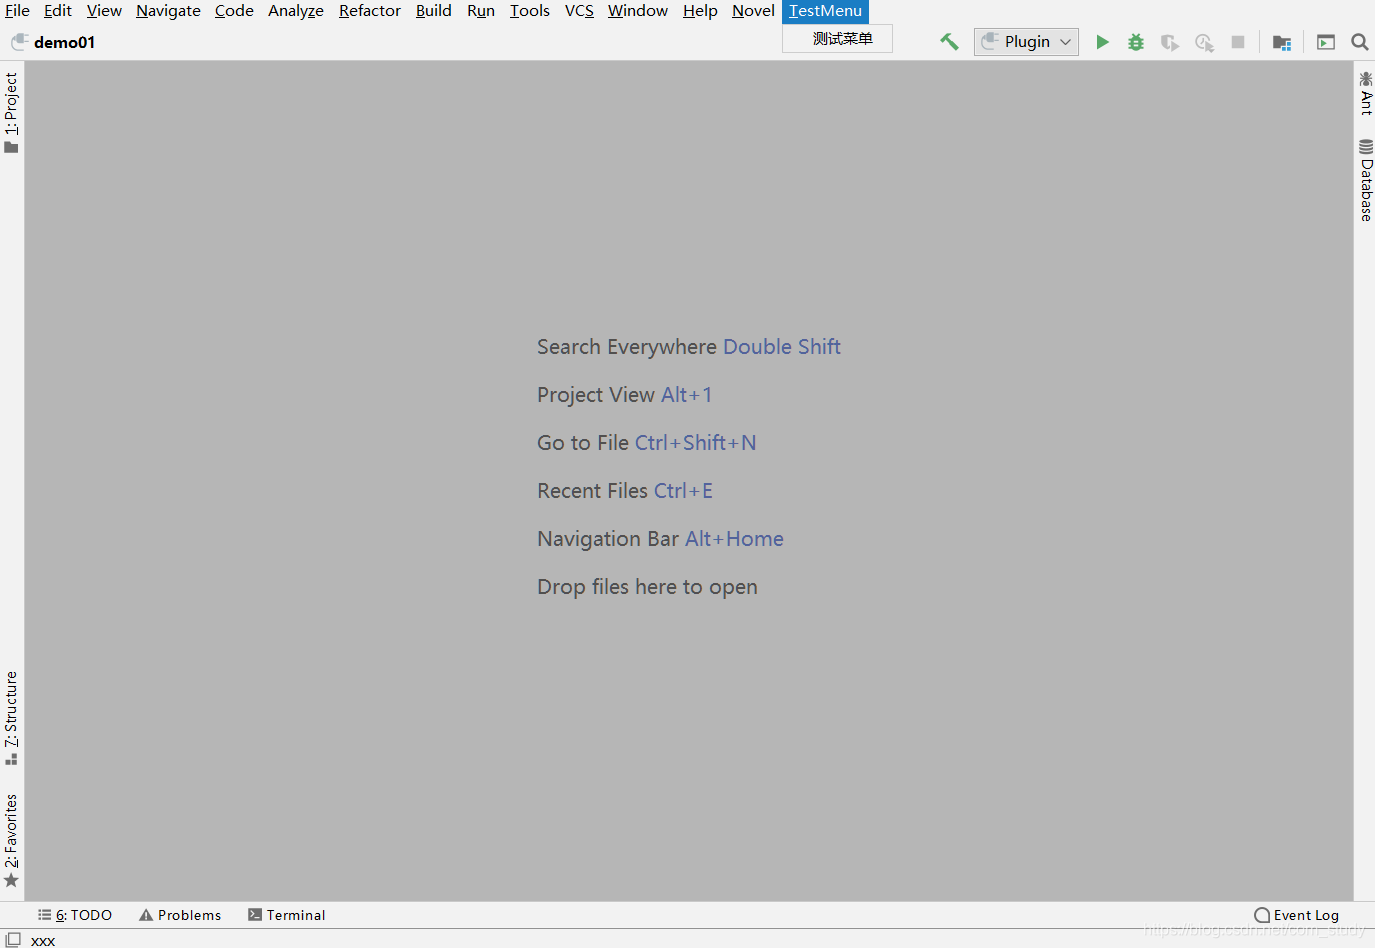Click the xxx status bar text
Viewport: 1375px width, 948px height.
pos(43,940)
